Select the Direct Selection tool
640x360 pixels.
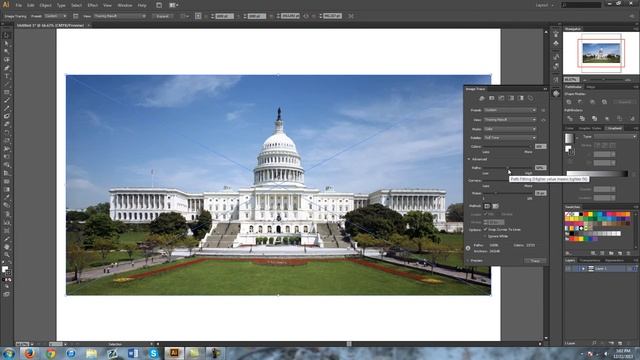(x=7, y=43)
